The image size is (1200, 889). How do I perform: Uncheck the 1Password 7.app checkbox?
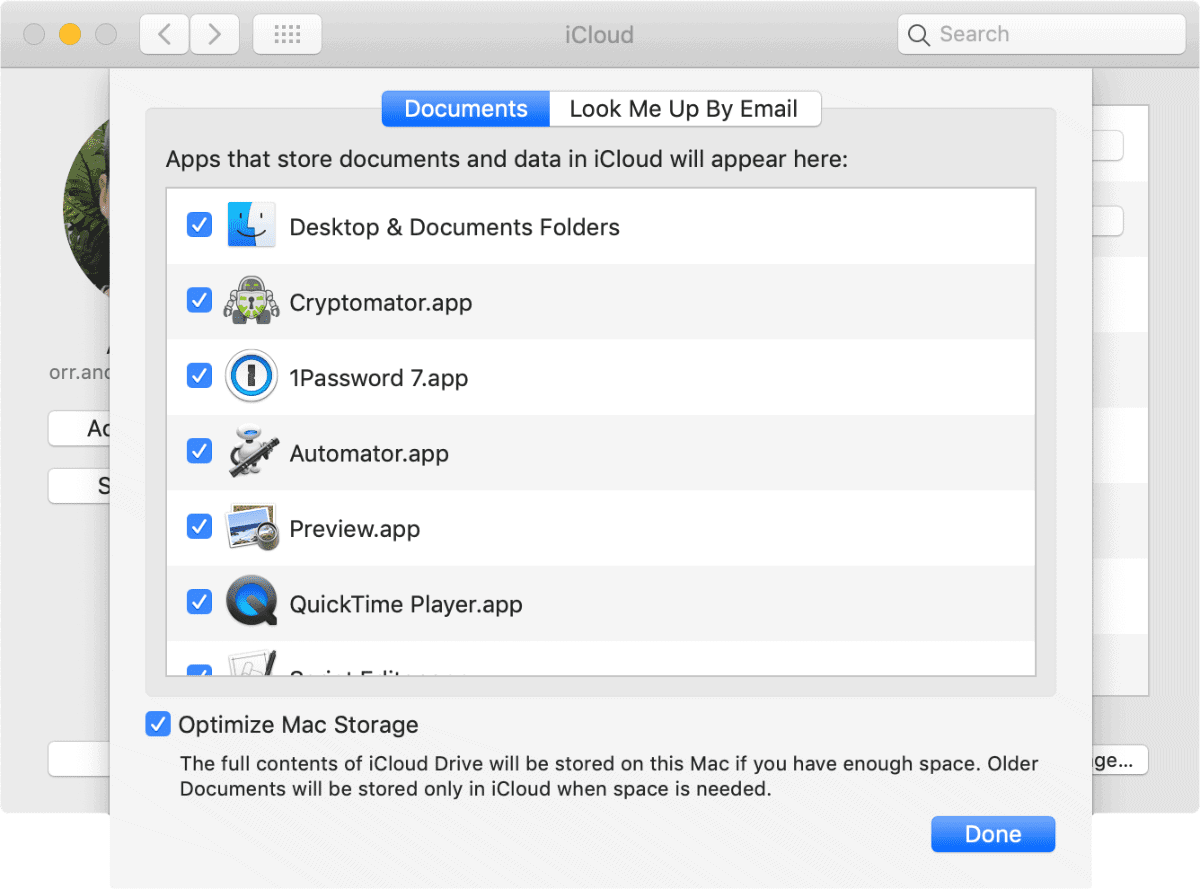(x=199, y=377)
